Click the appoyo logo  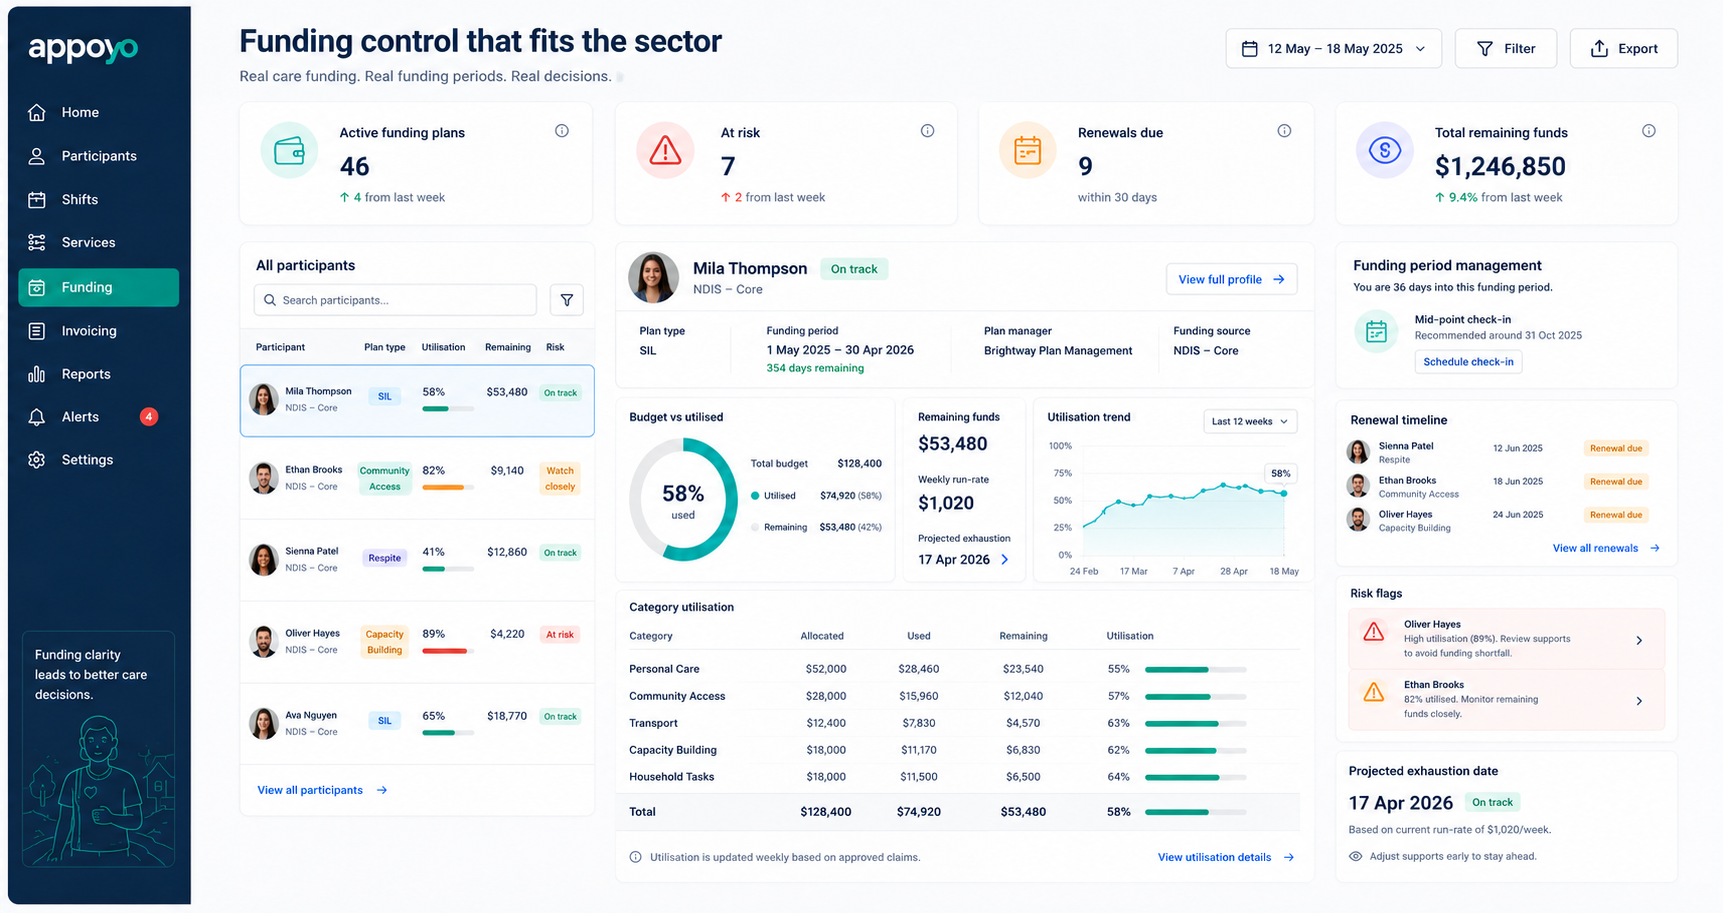(x=83, y=48)
